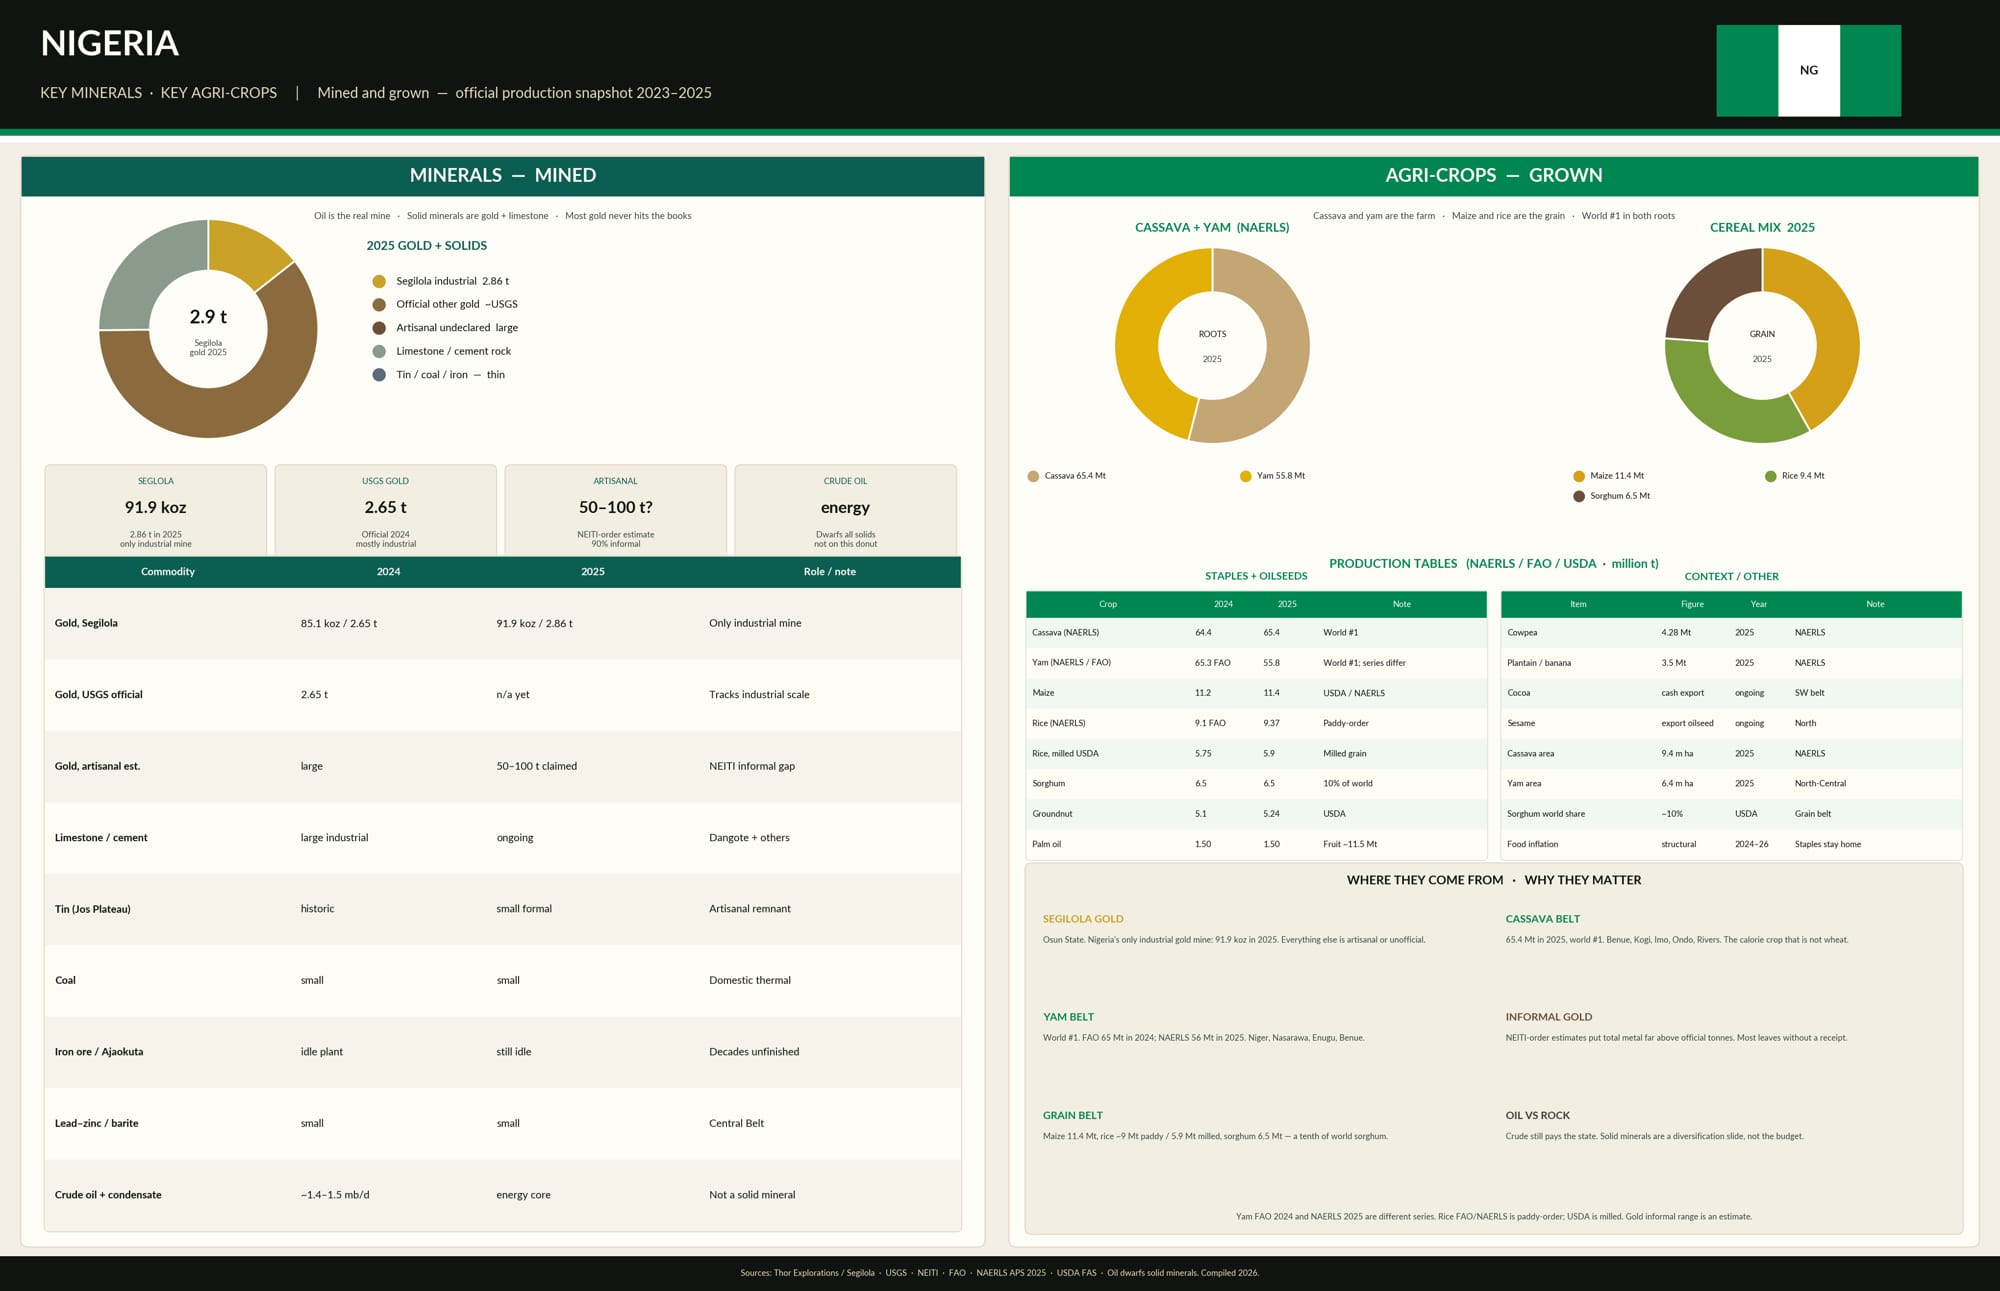Select the Gold, USGS official row label

pyautogui.click(x=99, y=695)
